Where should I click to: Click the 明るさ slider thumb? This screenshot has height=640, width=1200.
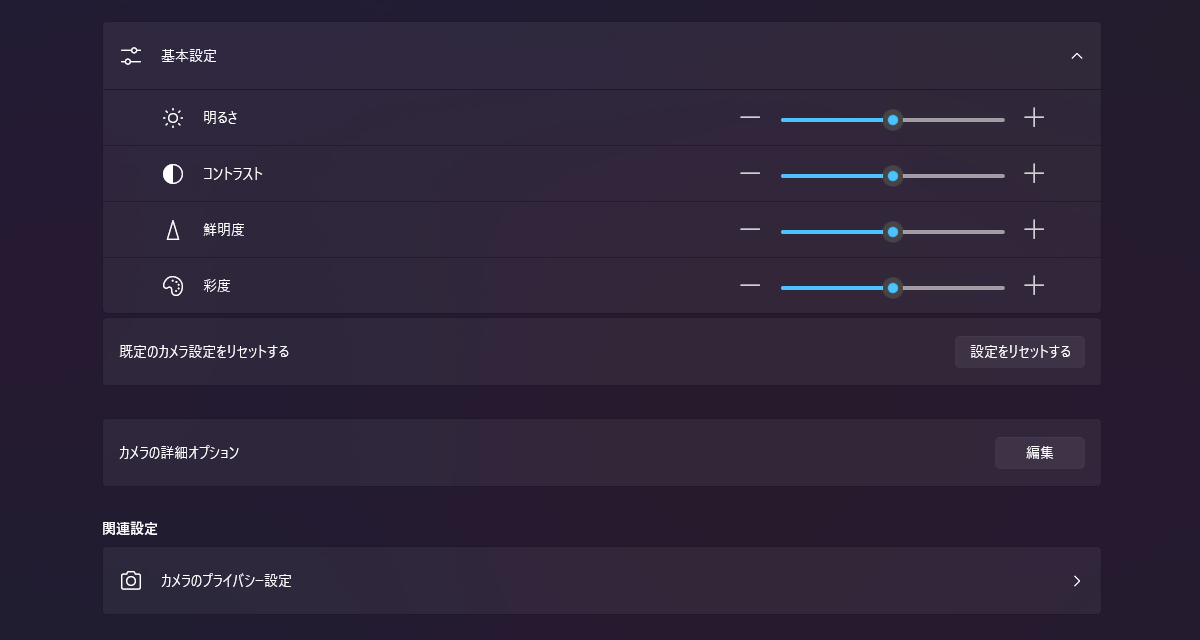click(x=893, y=120)
